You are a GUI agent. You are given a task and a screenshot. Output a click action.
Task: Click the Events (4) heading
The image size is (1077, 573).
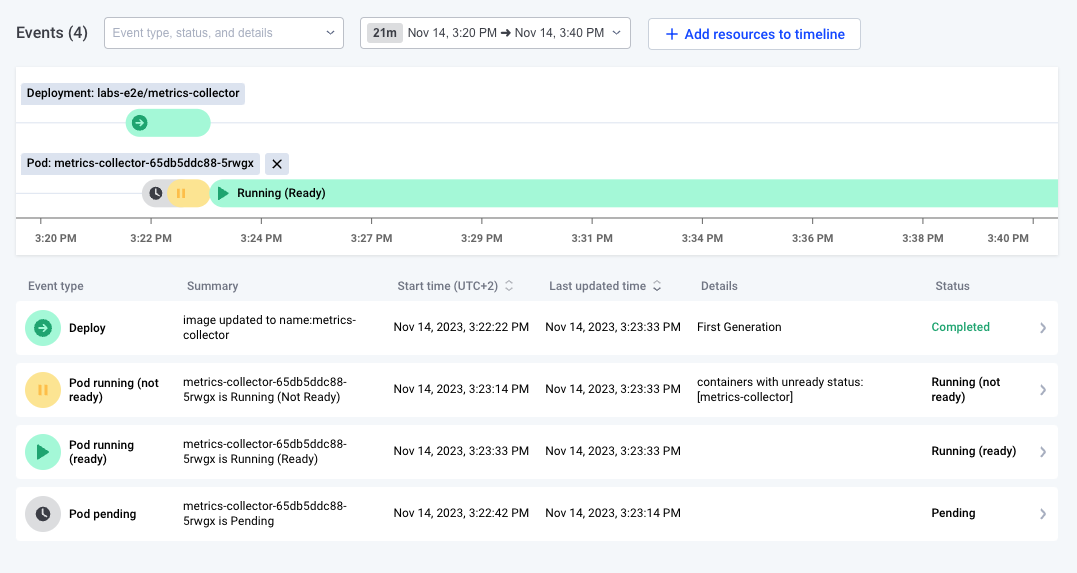click(52, 33)
